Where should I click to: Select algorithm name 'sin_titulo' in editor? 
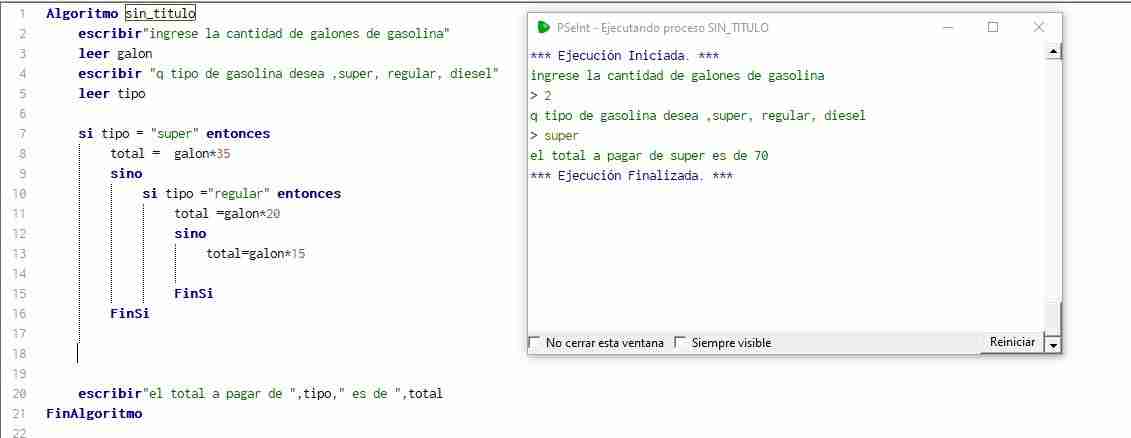coord(159,13)
